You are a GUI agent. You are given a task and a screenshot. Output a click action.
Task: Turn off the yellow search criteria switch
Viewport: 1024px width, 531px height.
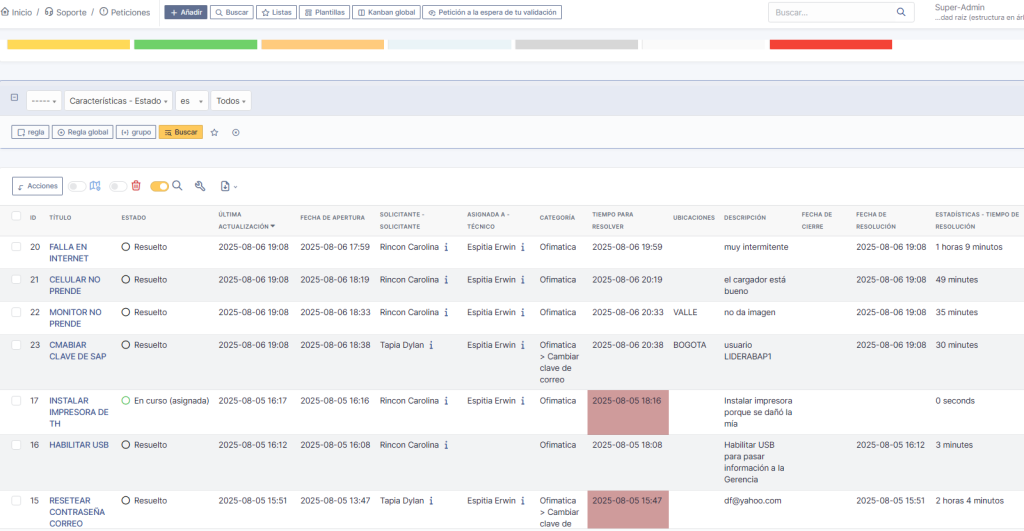pos(159,186)
